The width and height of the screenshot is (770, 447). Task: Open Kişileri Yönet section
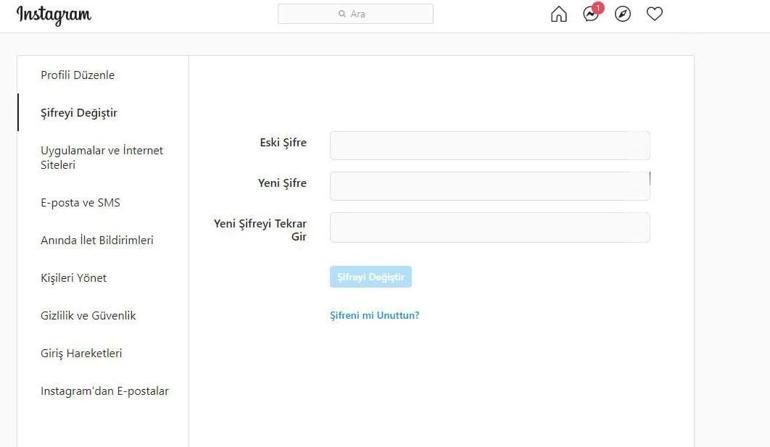pyautogui.click(x=73, y=278)
